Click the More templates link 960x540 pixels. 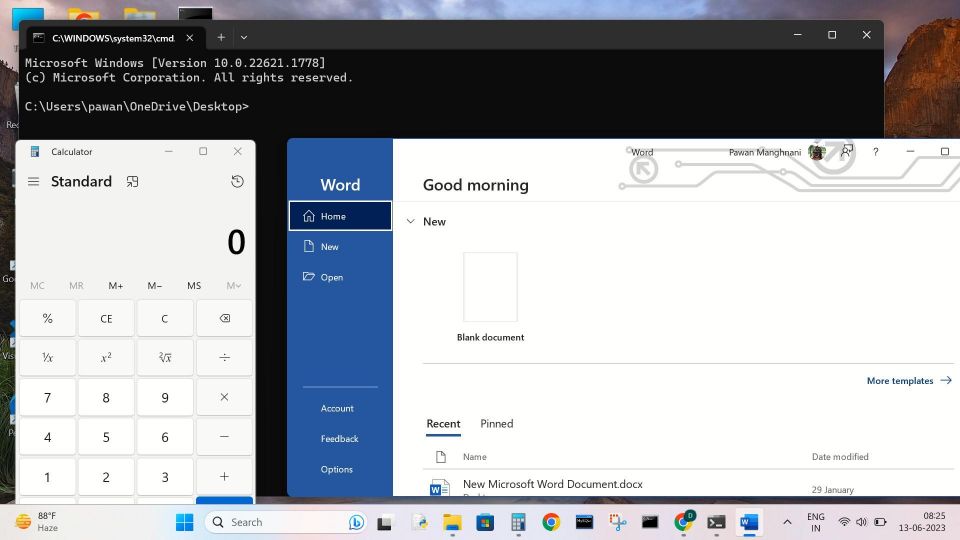[908, 381]
